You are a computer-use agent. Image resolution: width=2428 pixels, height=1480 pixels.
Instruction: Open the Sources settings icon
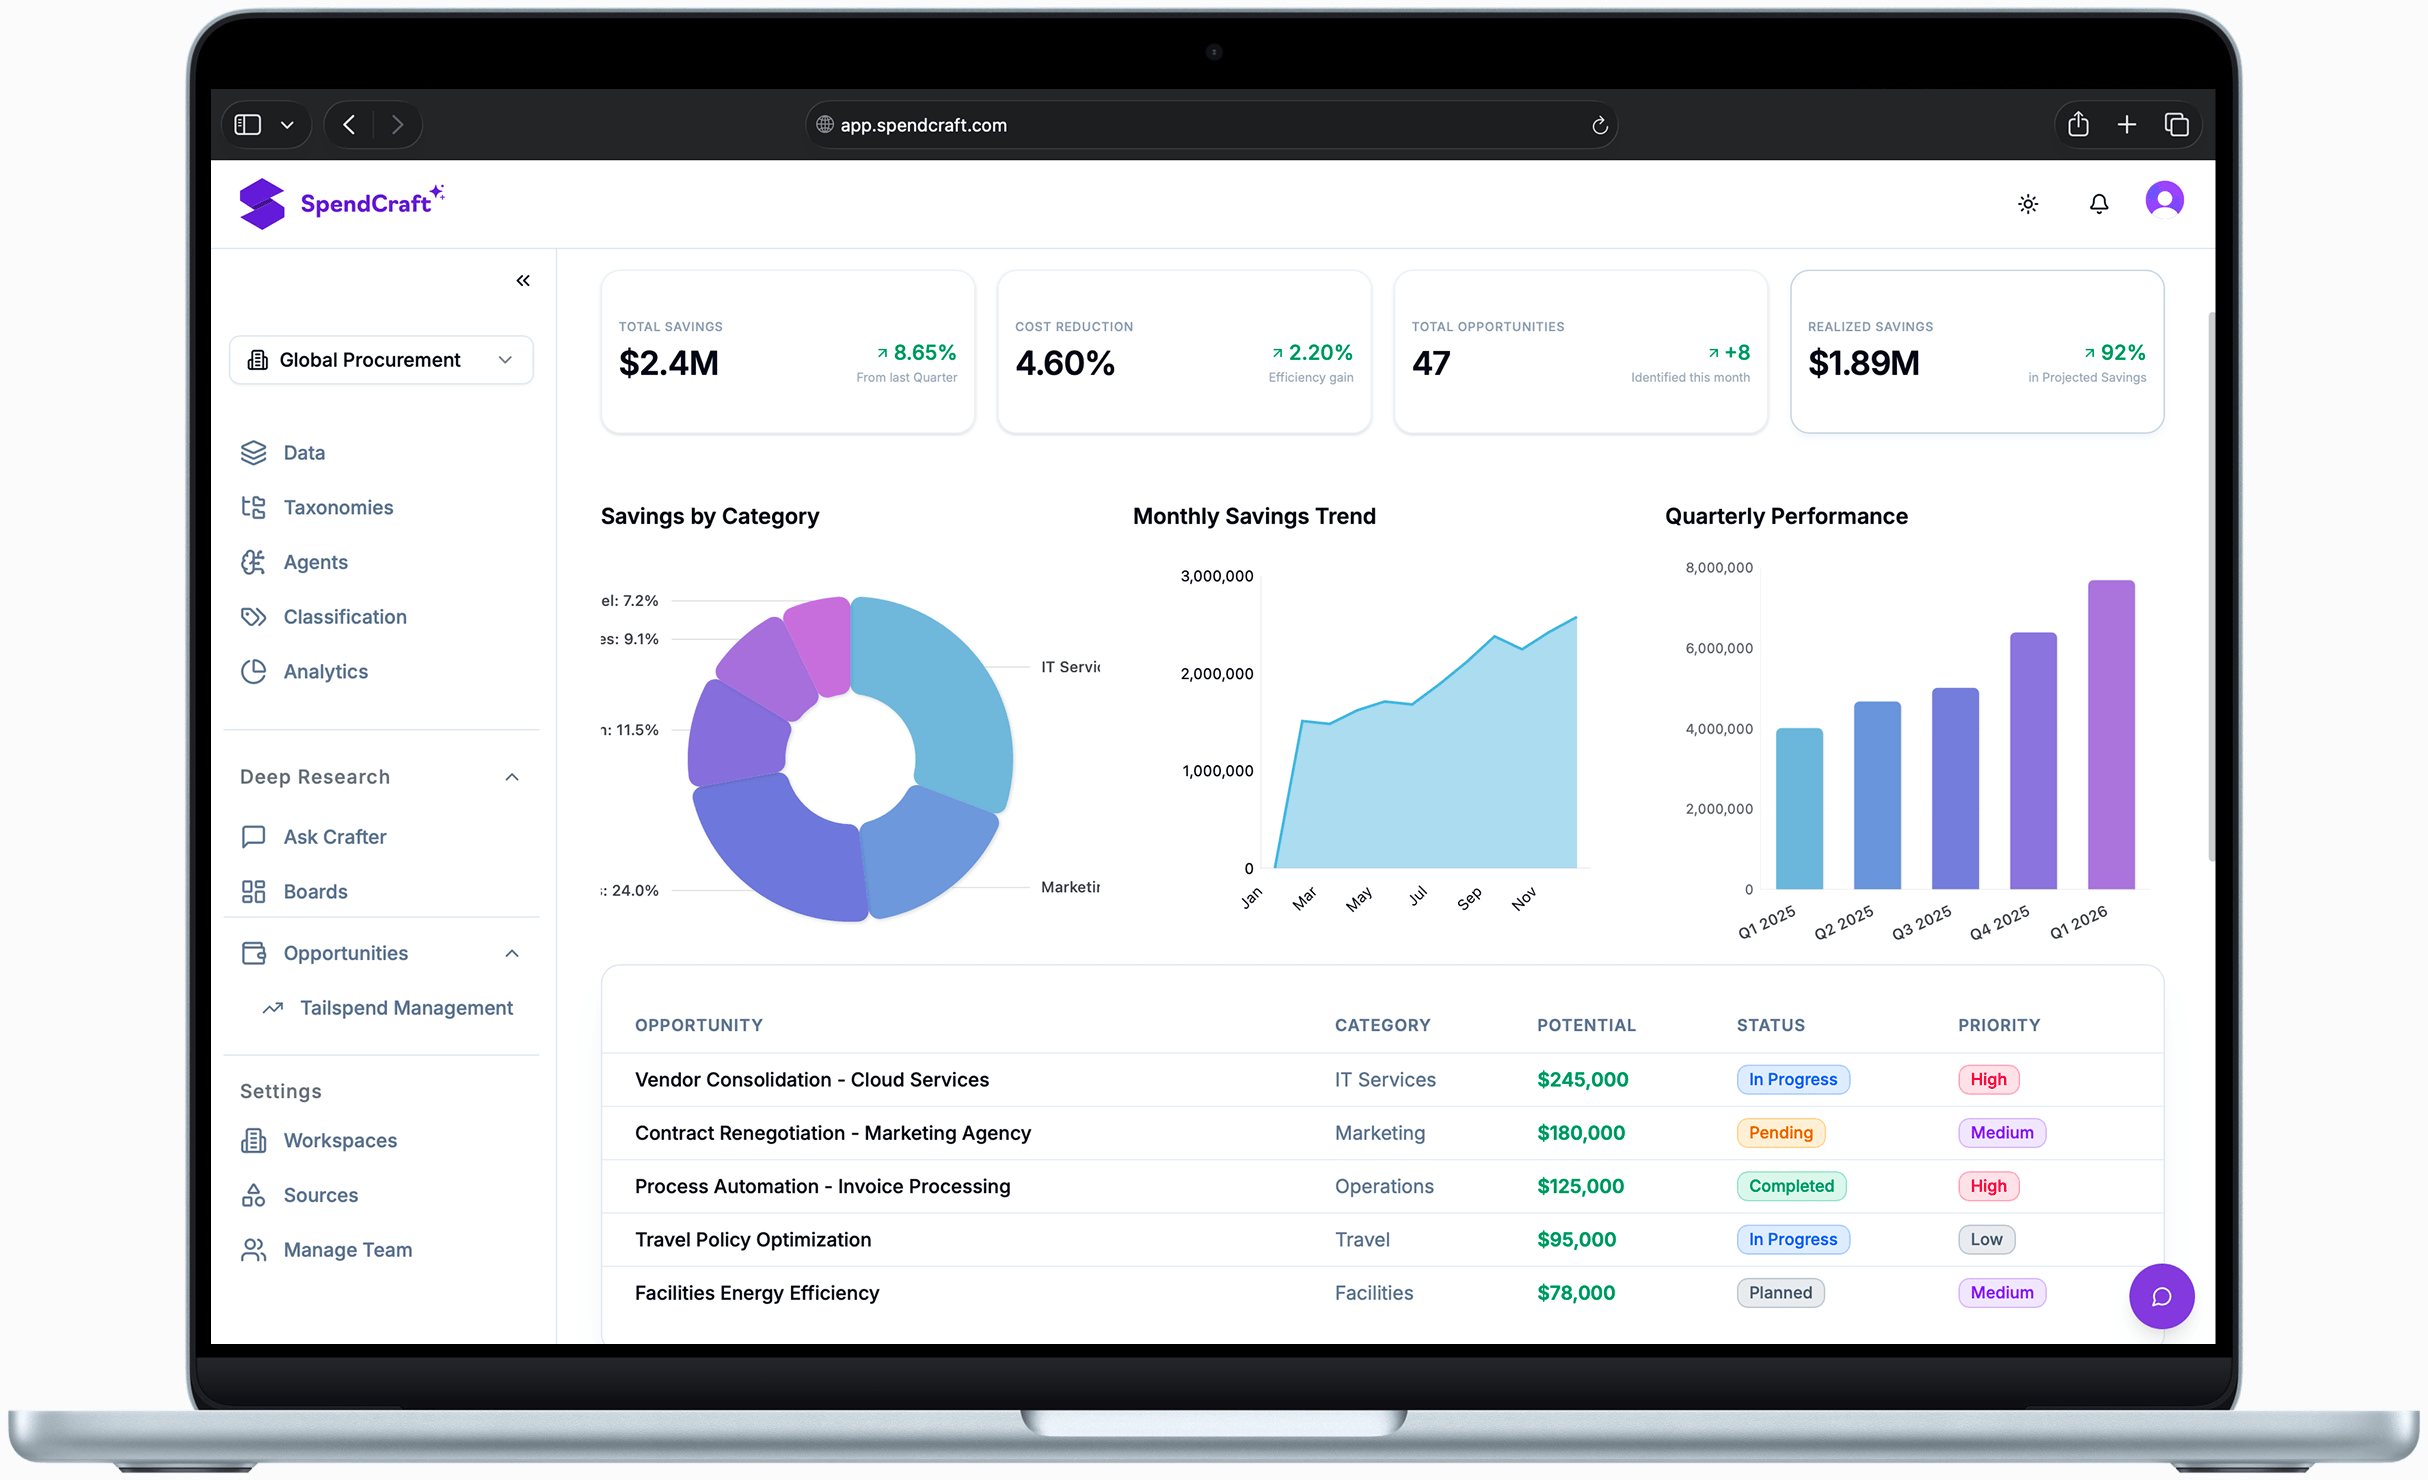(254, 1194)
